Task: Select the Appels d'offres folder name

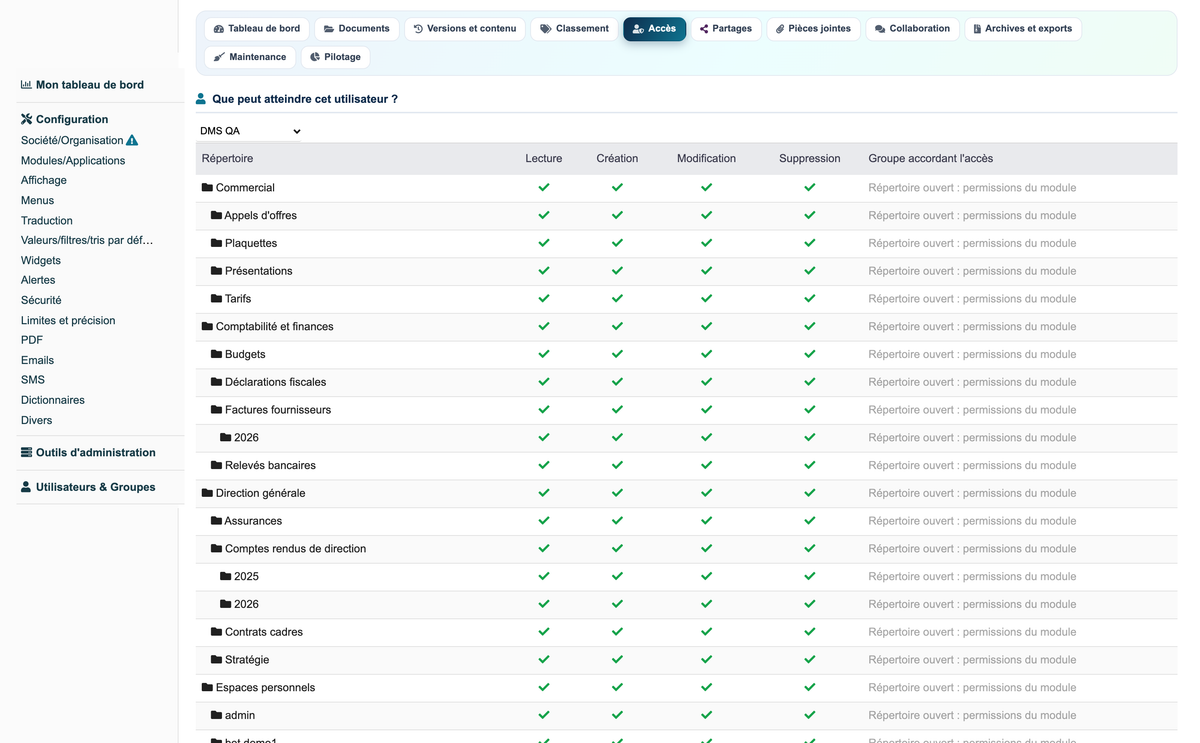Action: click(x=261, y=215)
